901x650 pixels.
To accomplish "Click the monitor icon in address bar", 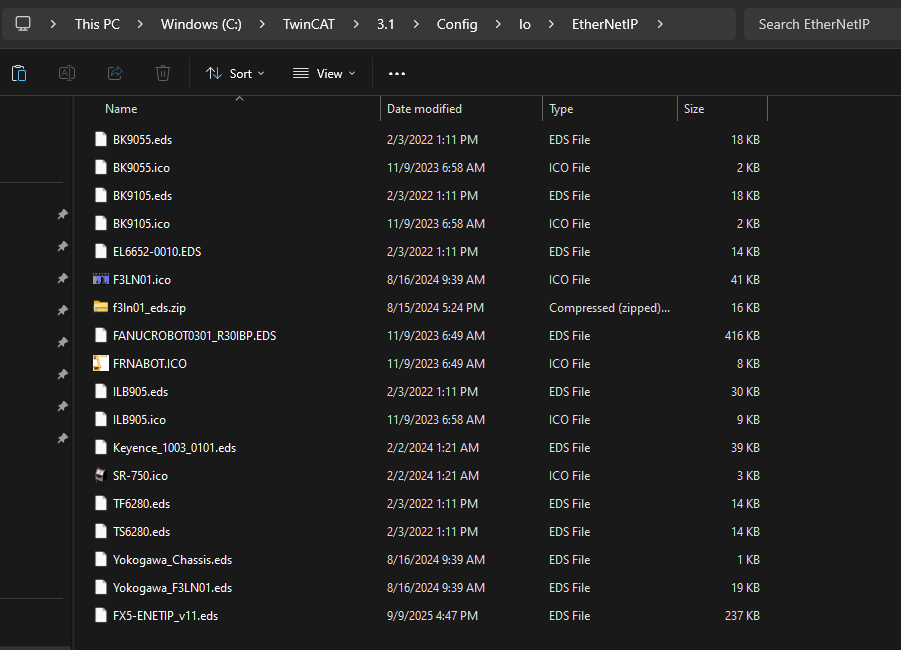I will (x=23, y=24).
